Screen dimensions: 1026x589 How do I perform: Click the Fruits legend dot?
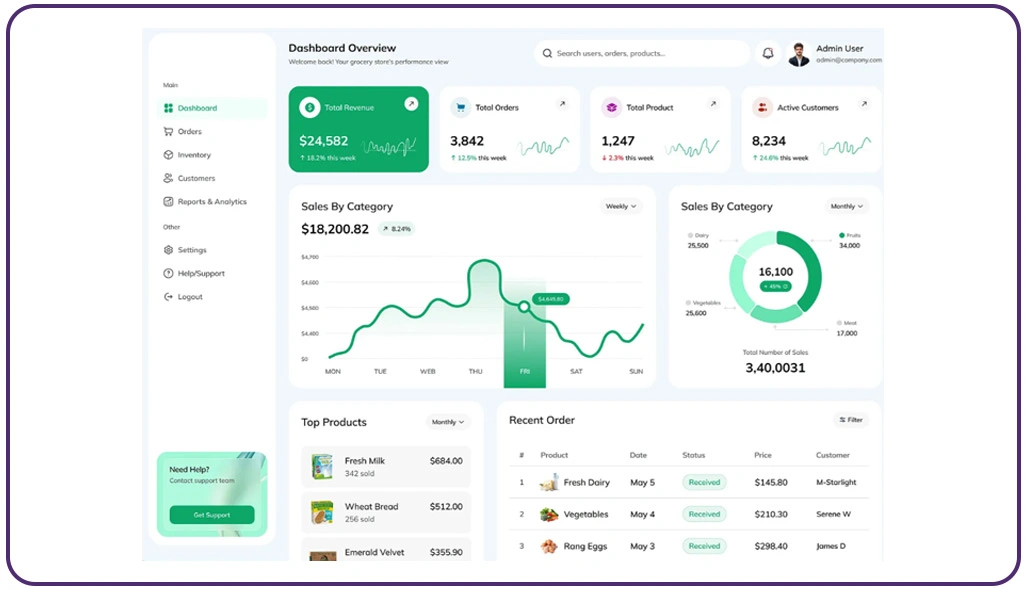tap(842, 235)
